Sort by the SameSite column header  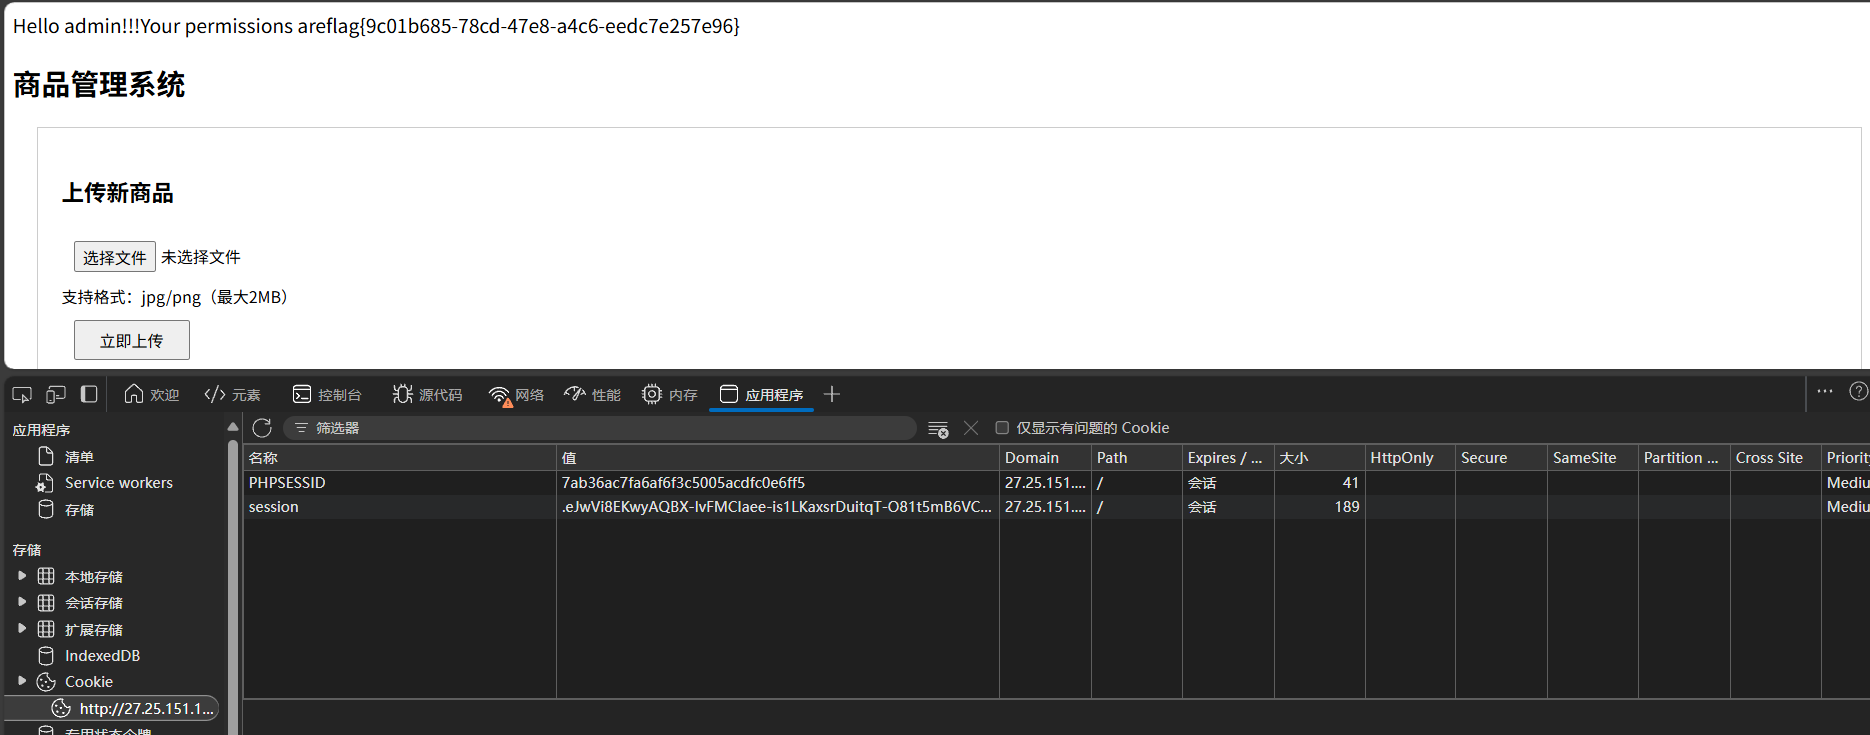(1593, 458)
